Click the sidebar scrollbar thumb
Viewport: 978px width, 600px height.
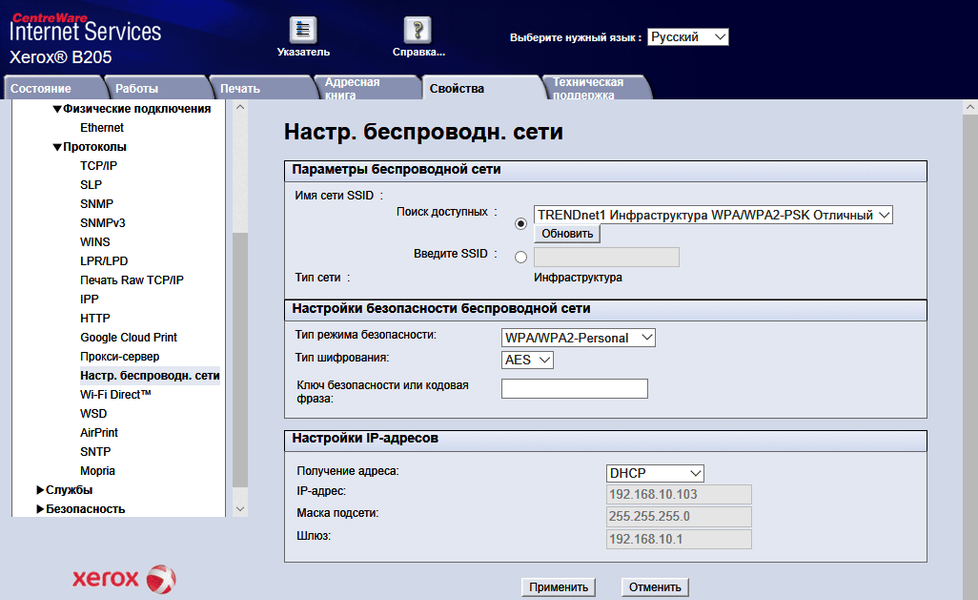(240, 360)
